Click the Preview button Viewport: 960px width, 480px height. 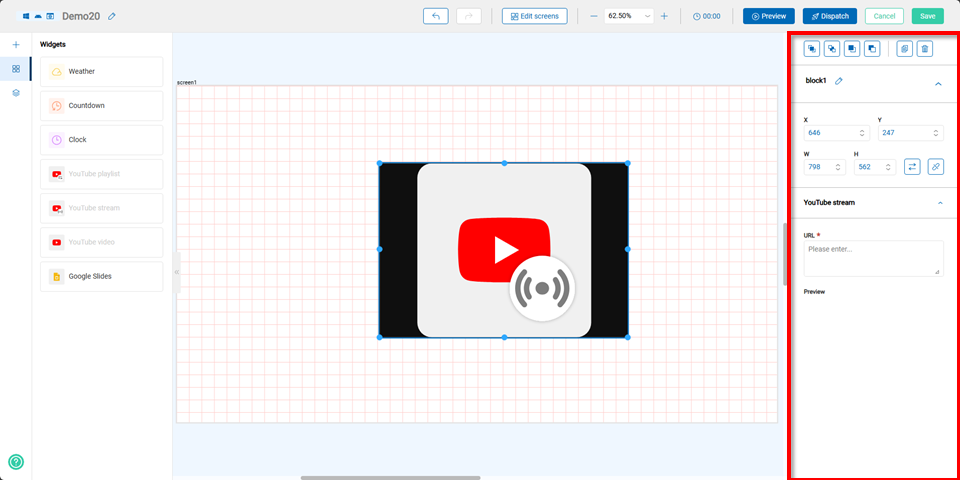(768, 16)
